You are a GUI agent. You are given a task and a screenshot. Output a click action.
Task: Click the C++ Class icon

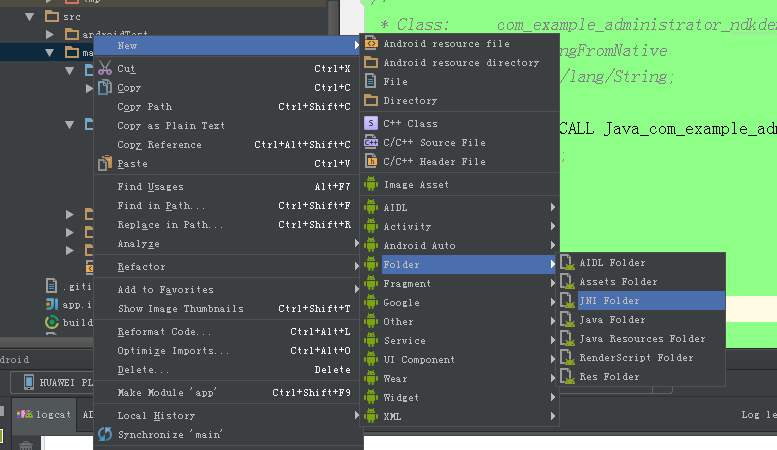pyautogui.click(x=371, y=123)
